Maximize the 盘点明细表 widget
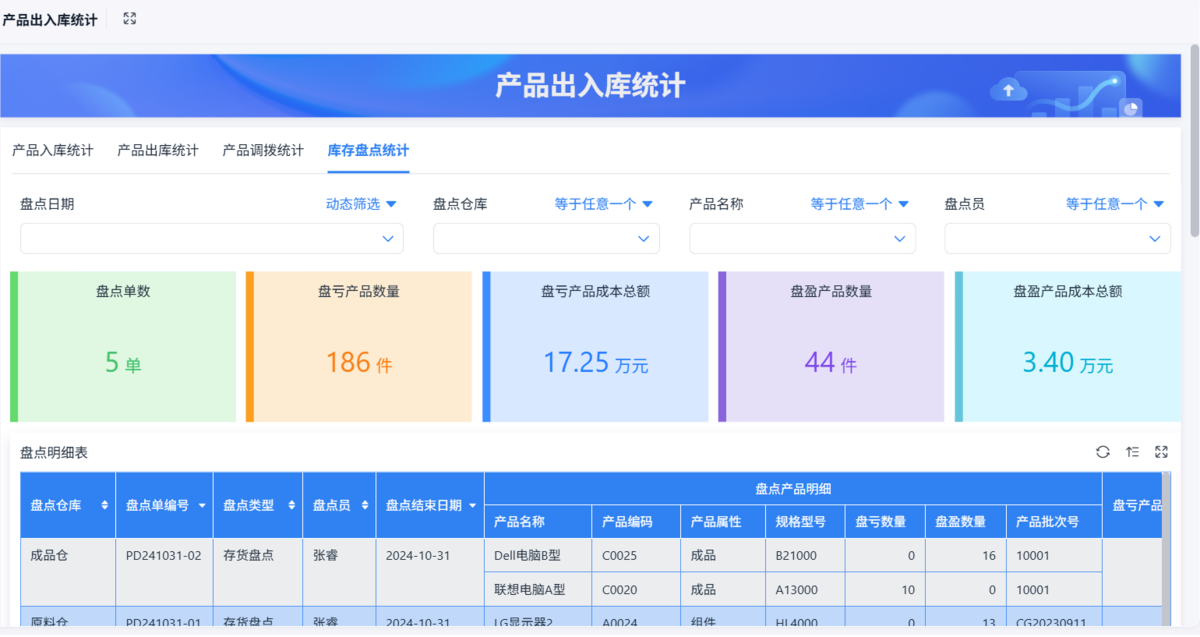The width and height of the screenshot is (1200, 637). click(x=1161, y=452)
